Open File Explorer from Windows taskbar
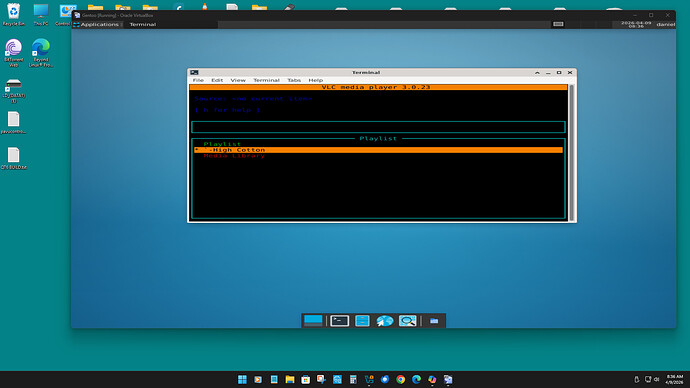690x388 pixels. tap(290, 379)
